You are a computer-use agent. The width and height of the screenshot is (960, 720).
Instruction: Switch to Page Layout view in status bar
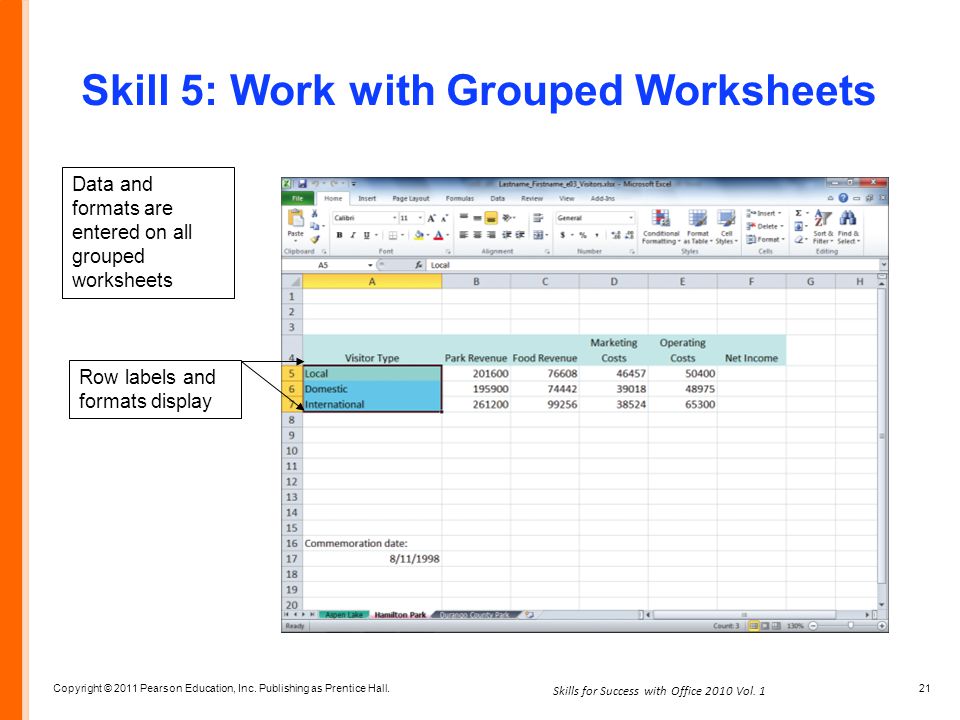(765, 626)
